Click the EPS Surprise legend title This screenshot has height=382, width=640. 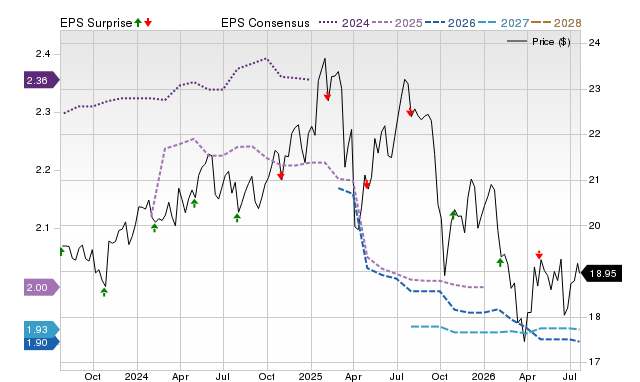(x=96, y=23)
